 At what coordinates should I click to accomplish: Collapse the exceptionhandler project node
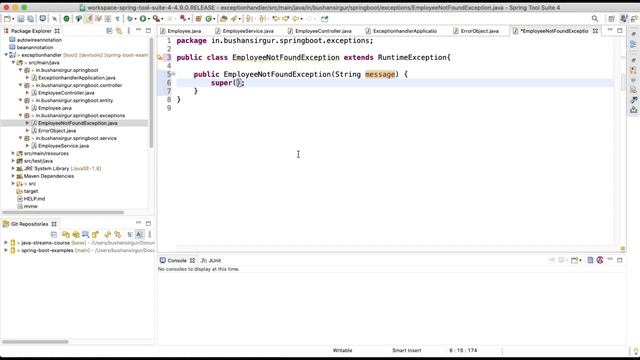click(x=6, y=55)
